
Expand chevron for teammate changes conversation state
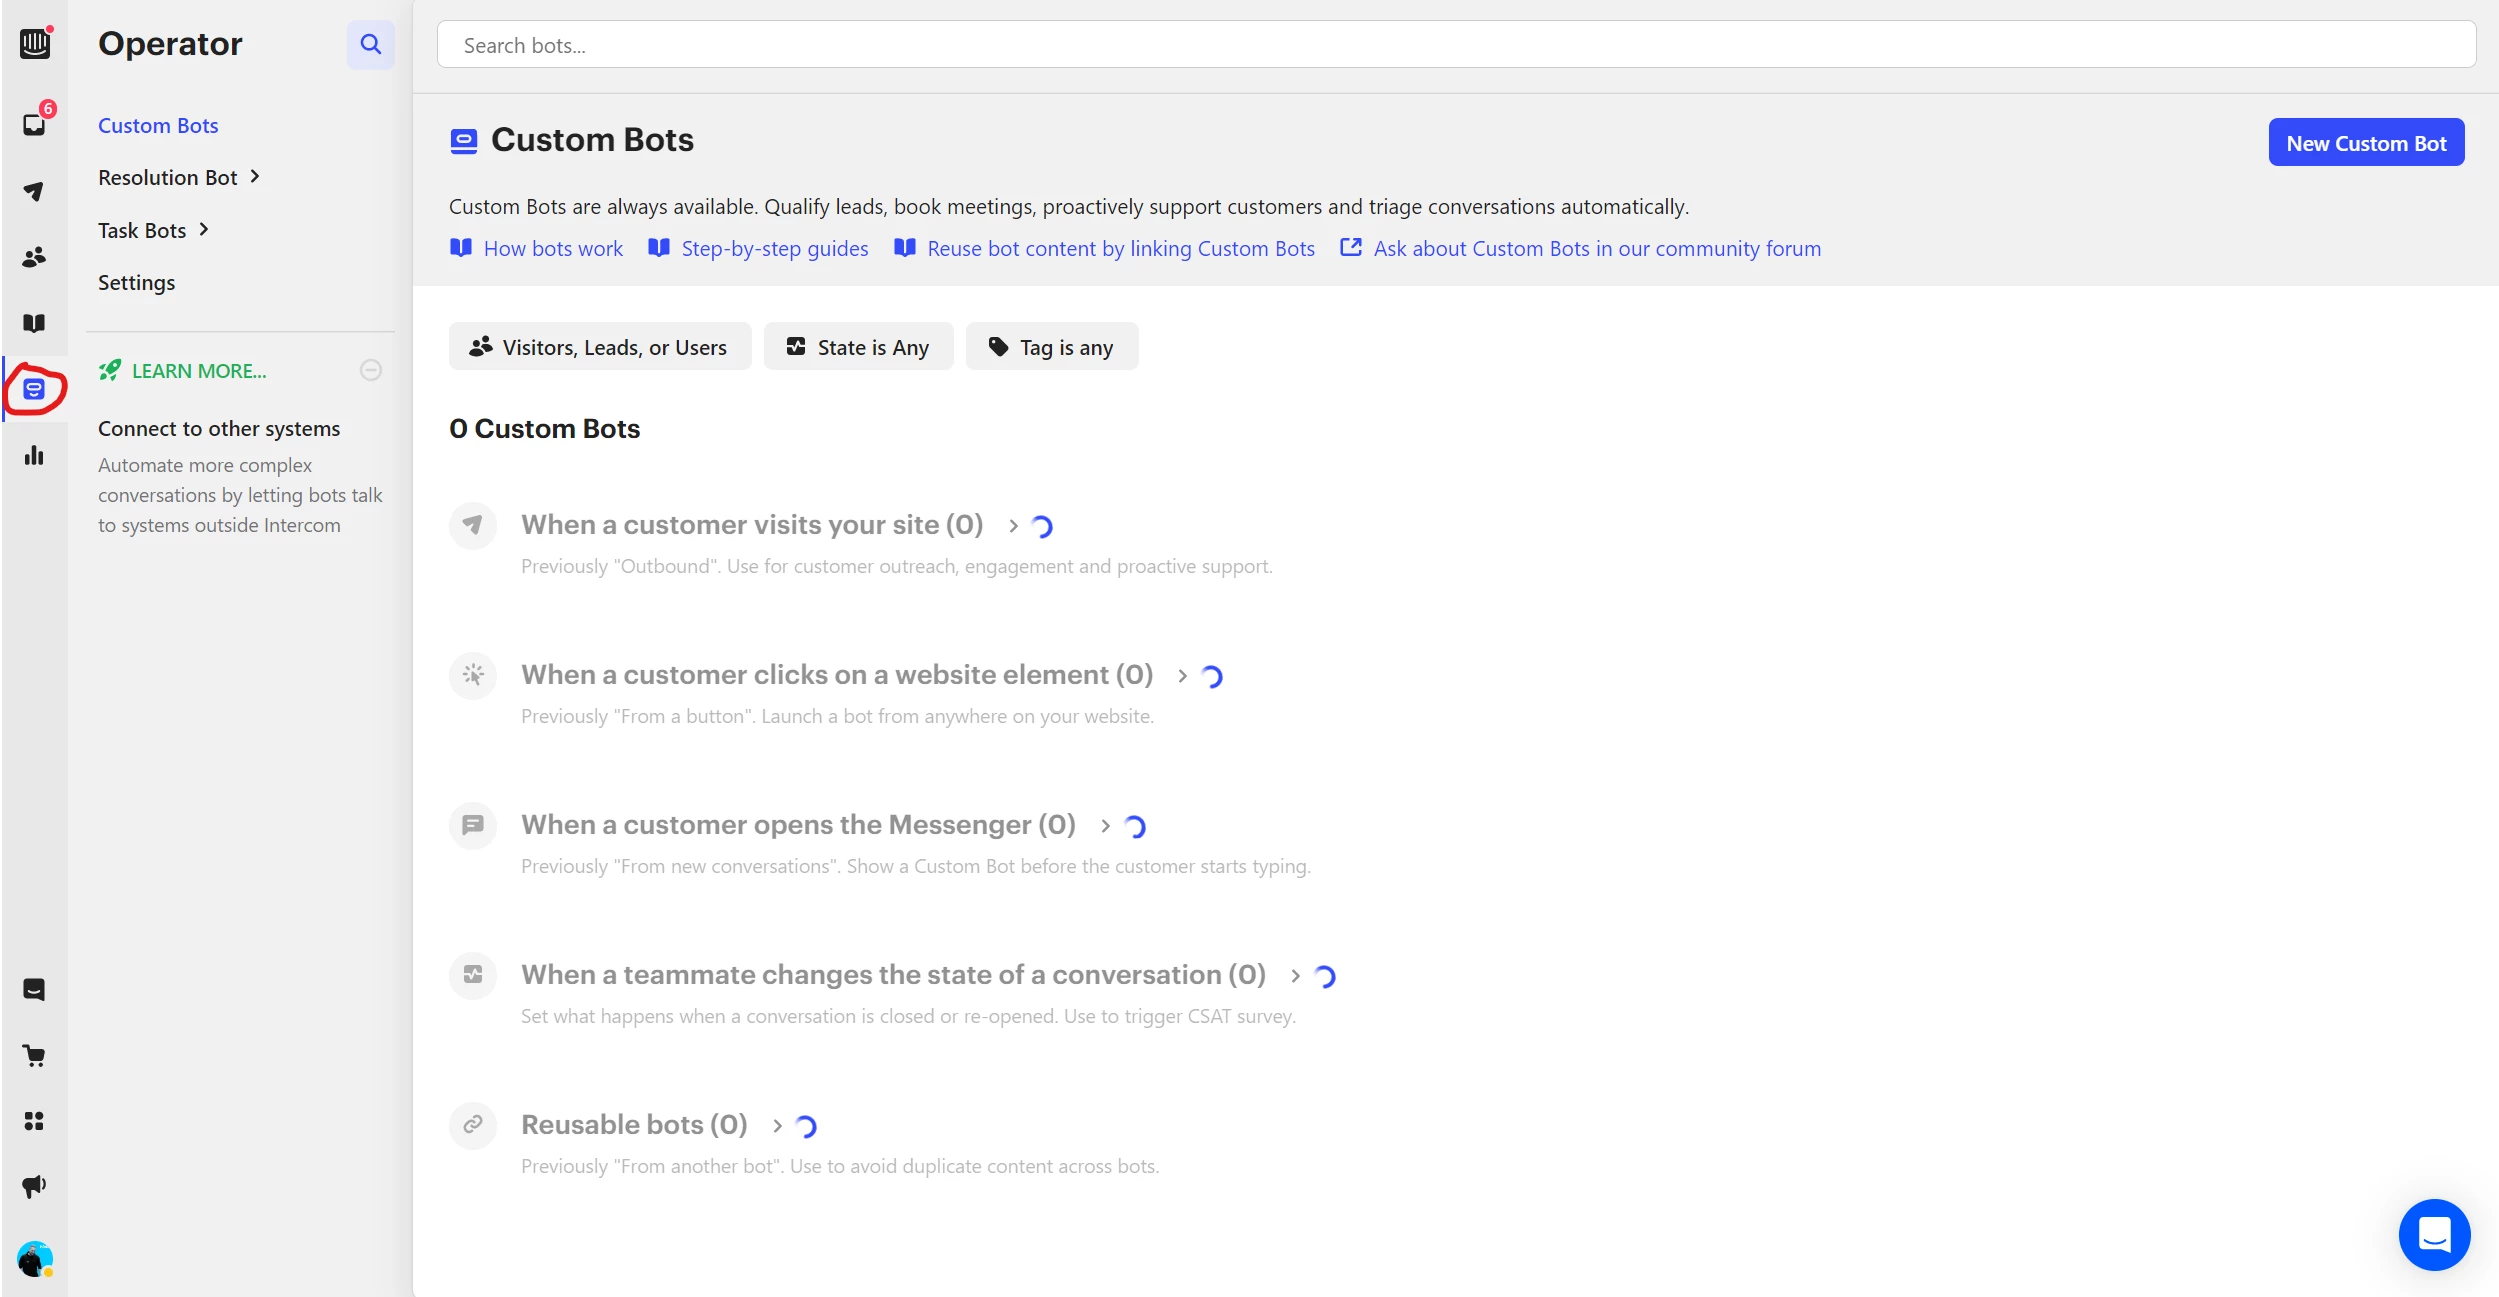point(1295,975)
